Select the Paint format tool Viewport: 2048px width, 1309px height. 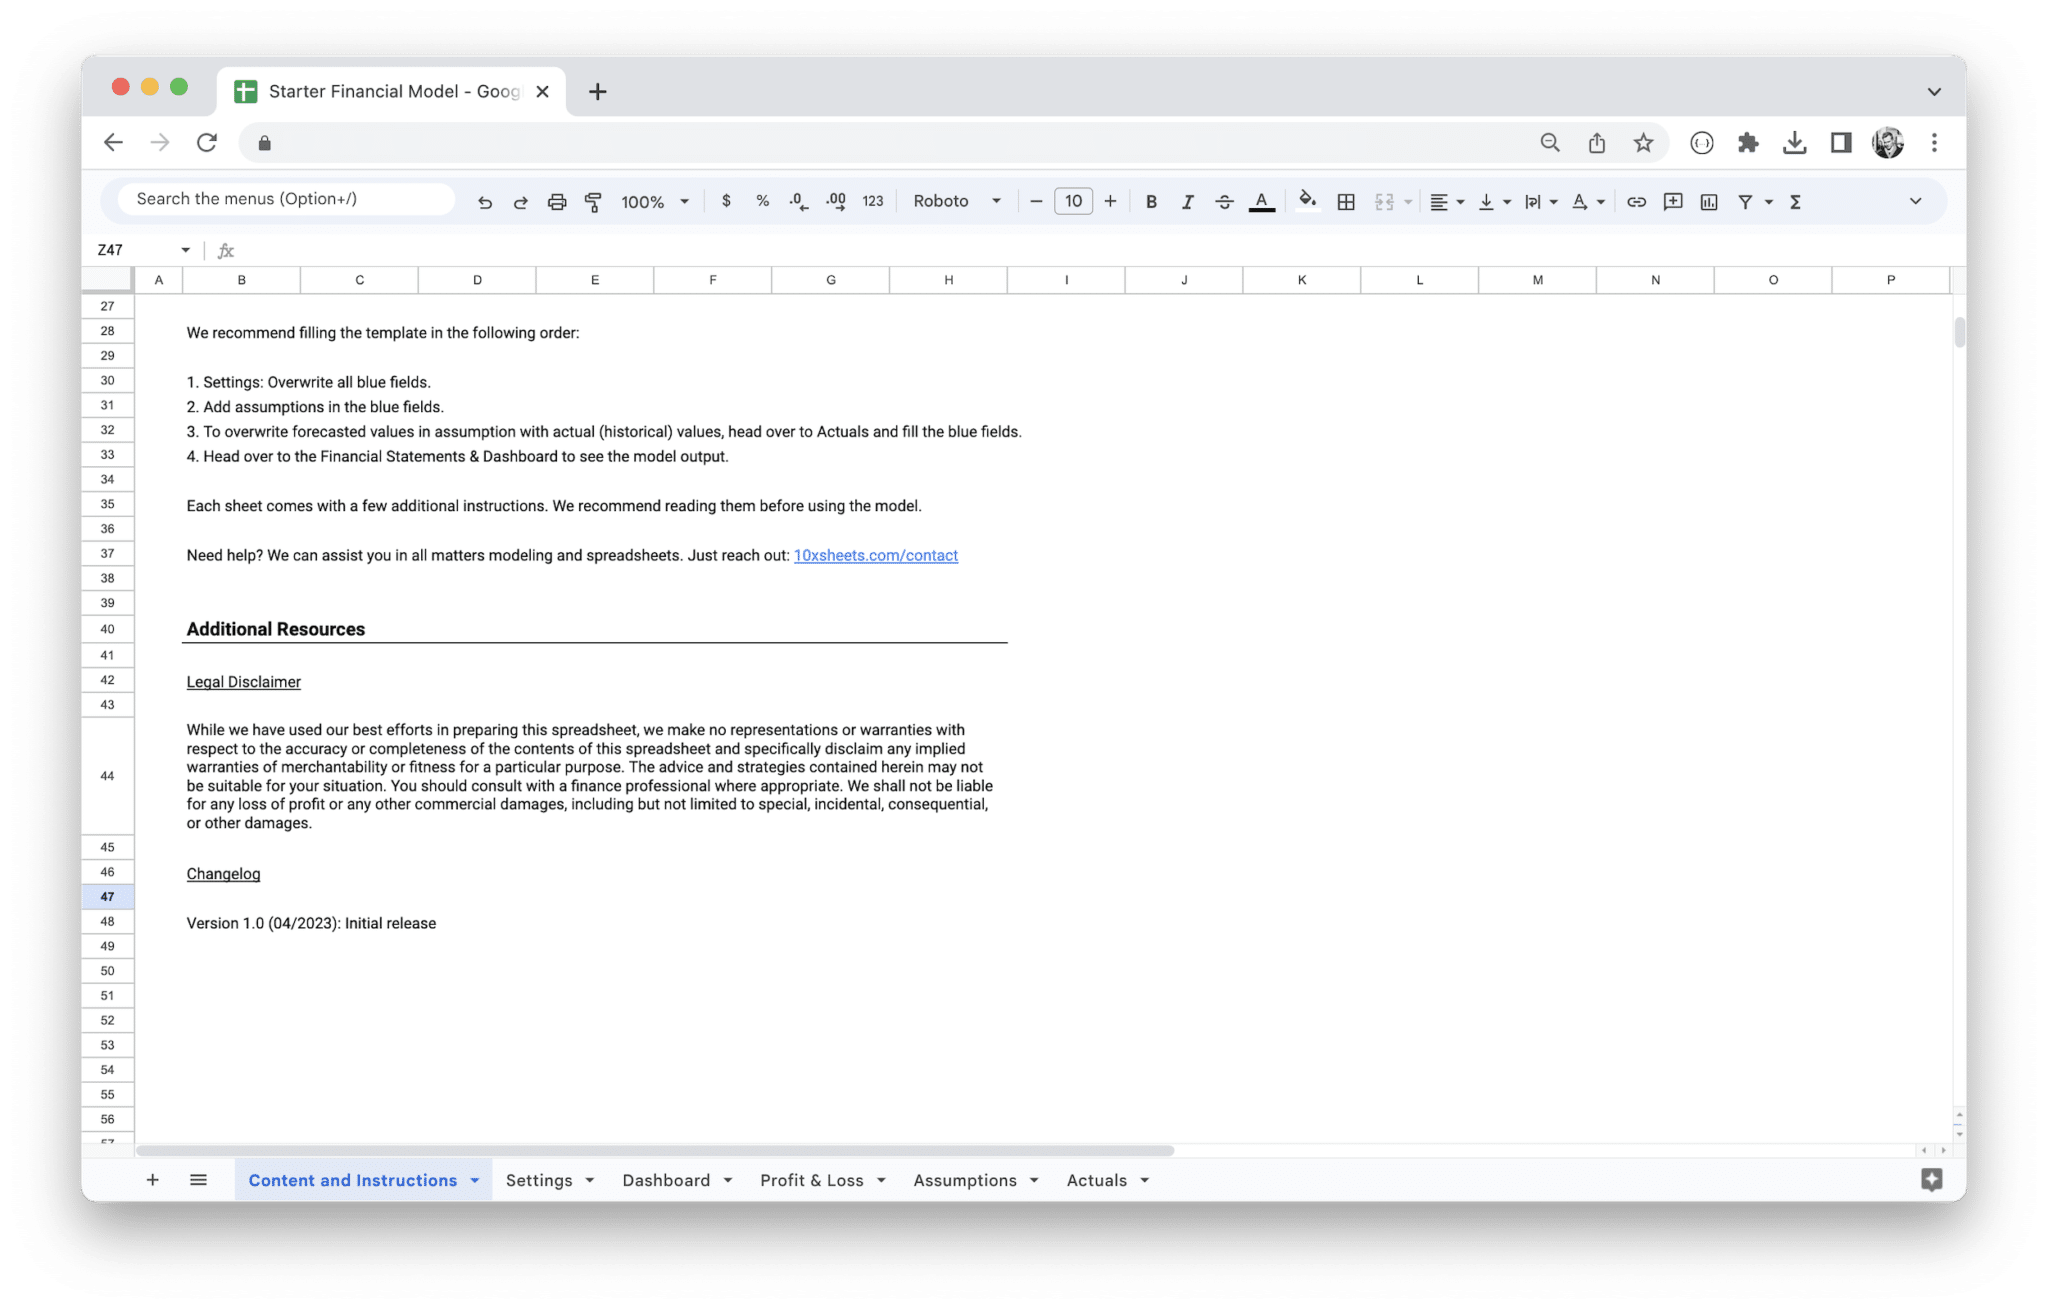(594, 201)
